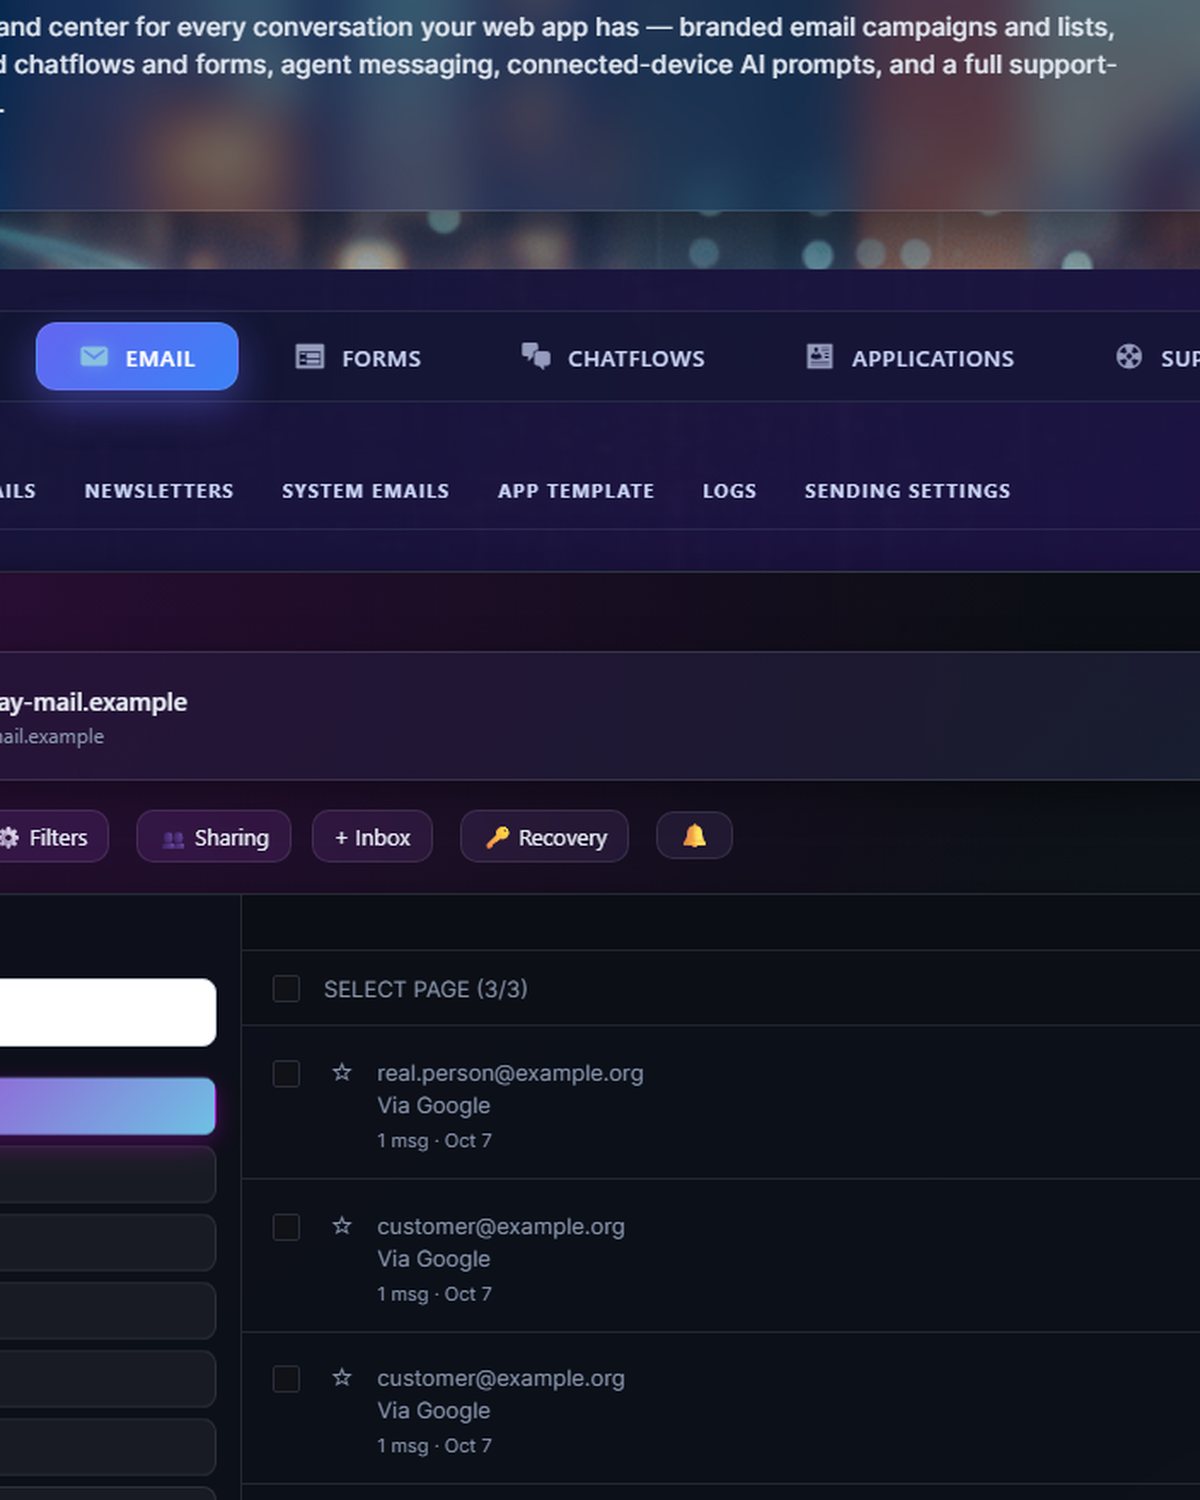Check the real.person@example.org message checkbox
The image size is (1200, 1500).
[286, 1074]
